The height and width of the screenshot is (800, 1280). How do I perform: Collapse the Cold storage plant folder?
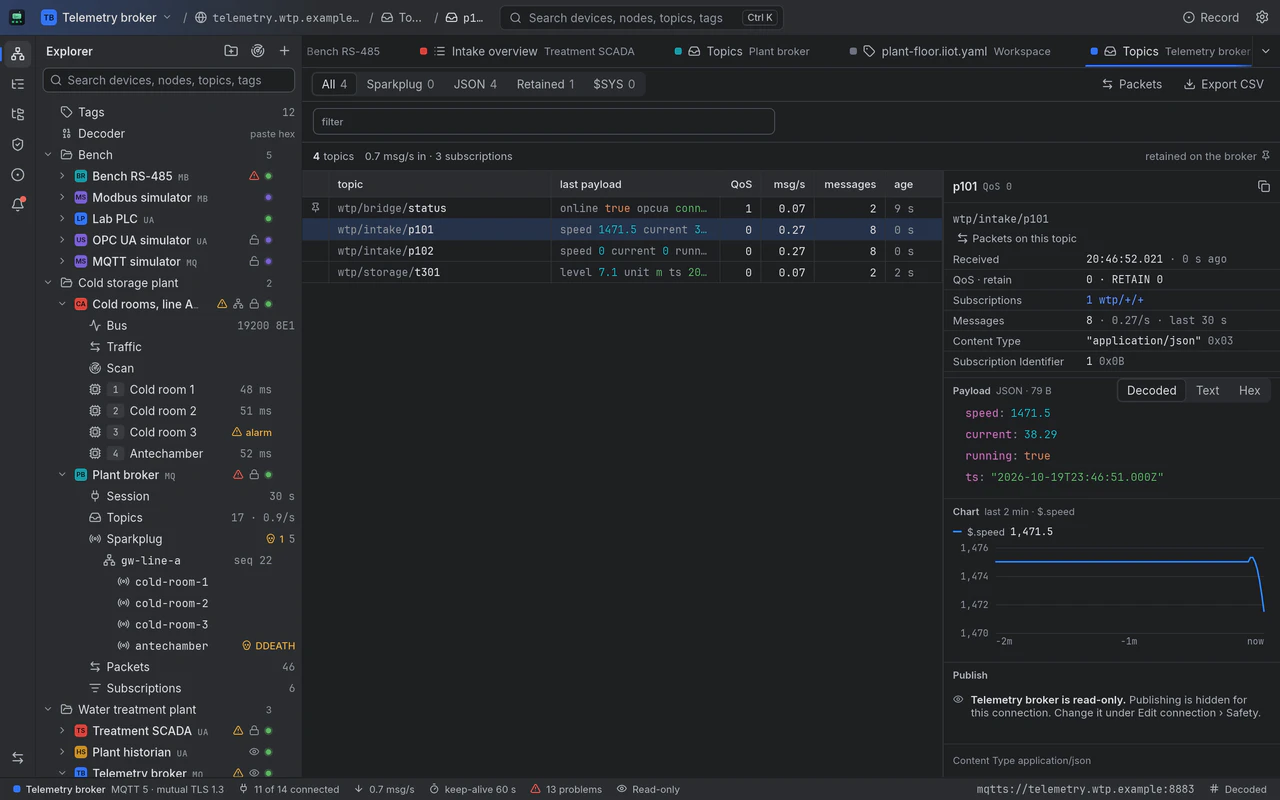click(48, 283)
